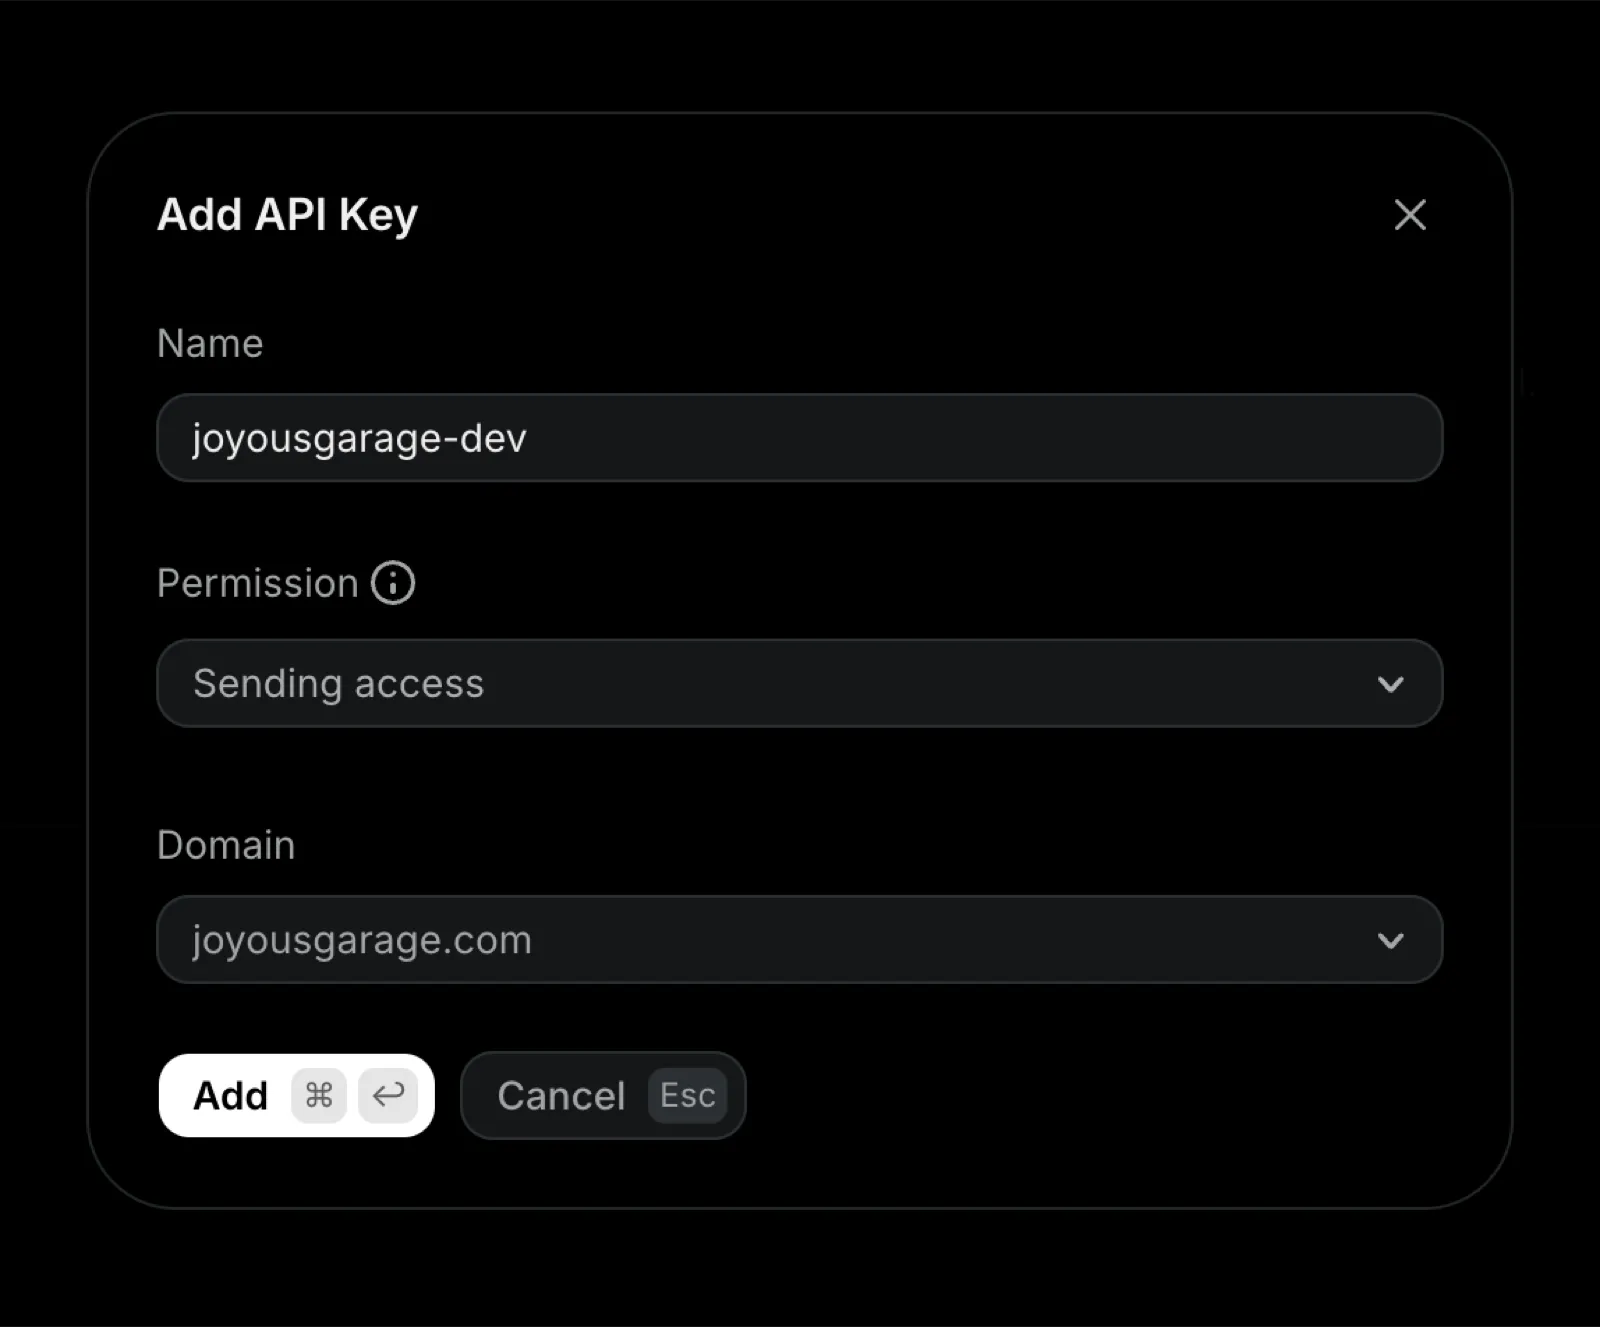Click the Command key icon on Add
The height and width of the screenshot is (1327, 1600).
[x=319, y=1095]
